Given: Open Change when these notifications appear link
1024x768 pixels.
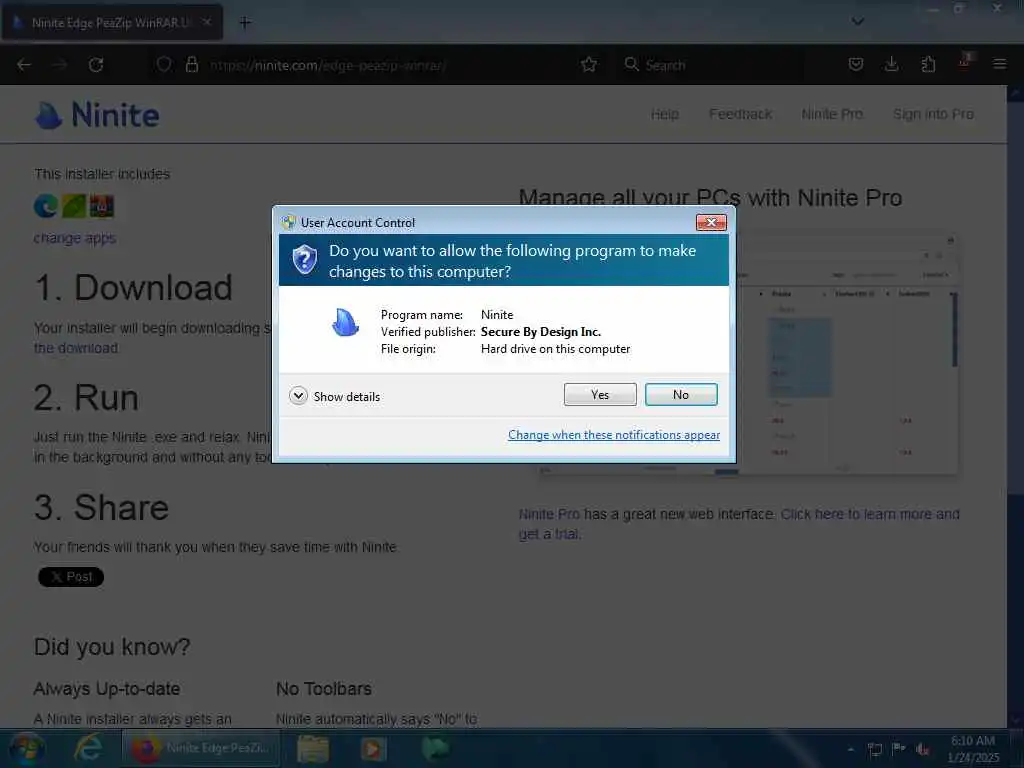Looking at the screenshot, I should pyautogui.click(x=614, y=435).
